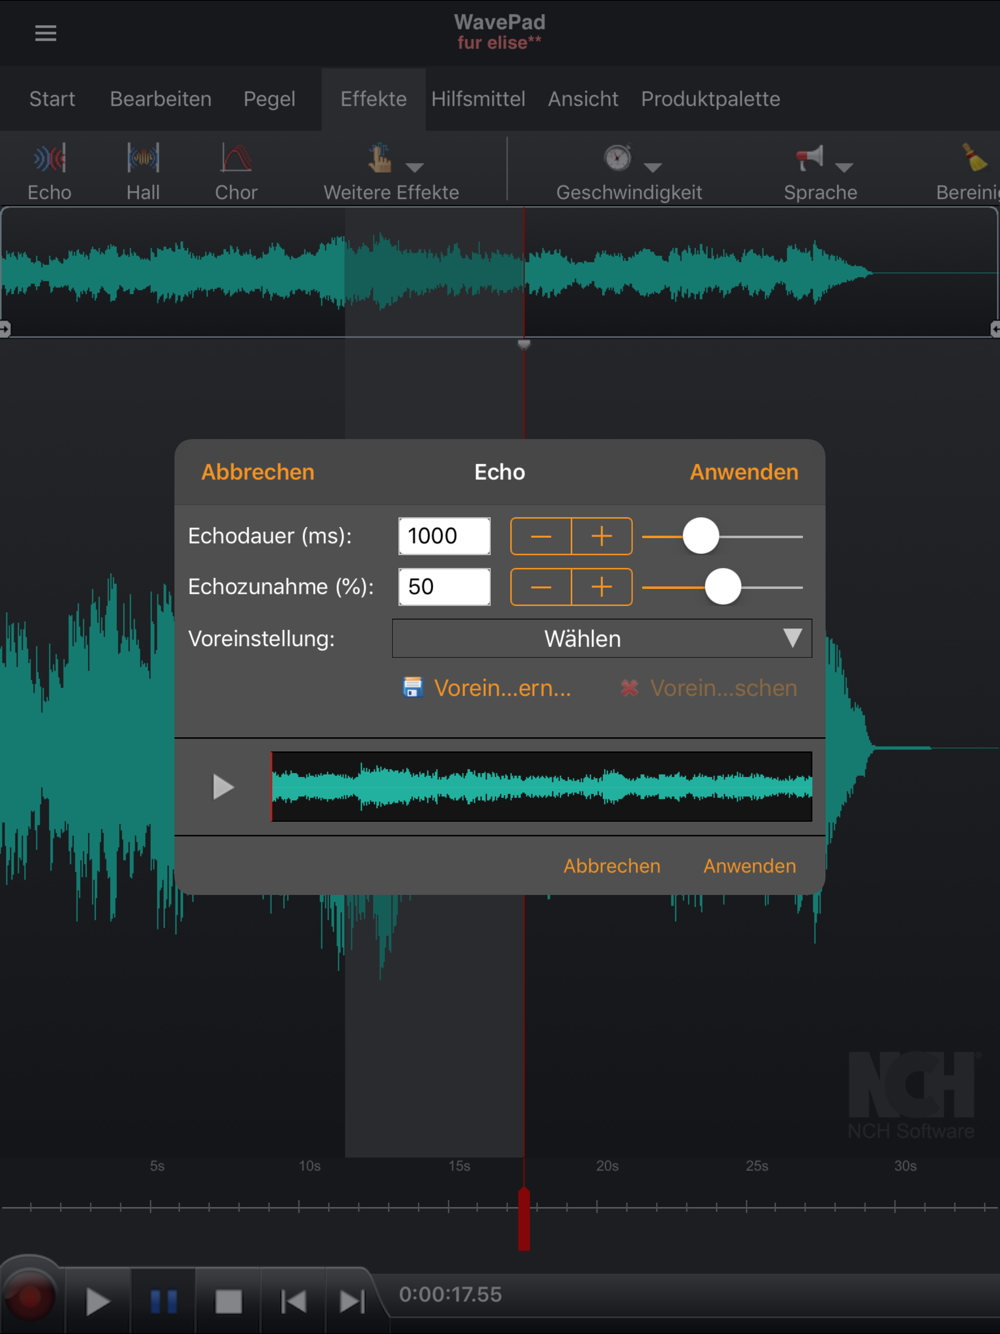Click the left overview resize handle
1000x1334 pixels.
click(x=5, y=329)
